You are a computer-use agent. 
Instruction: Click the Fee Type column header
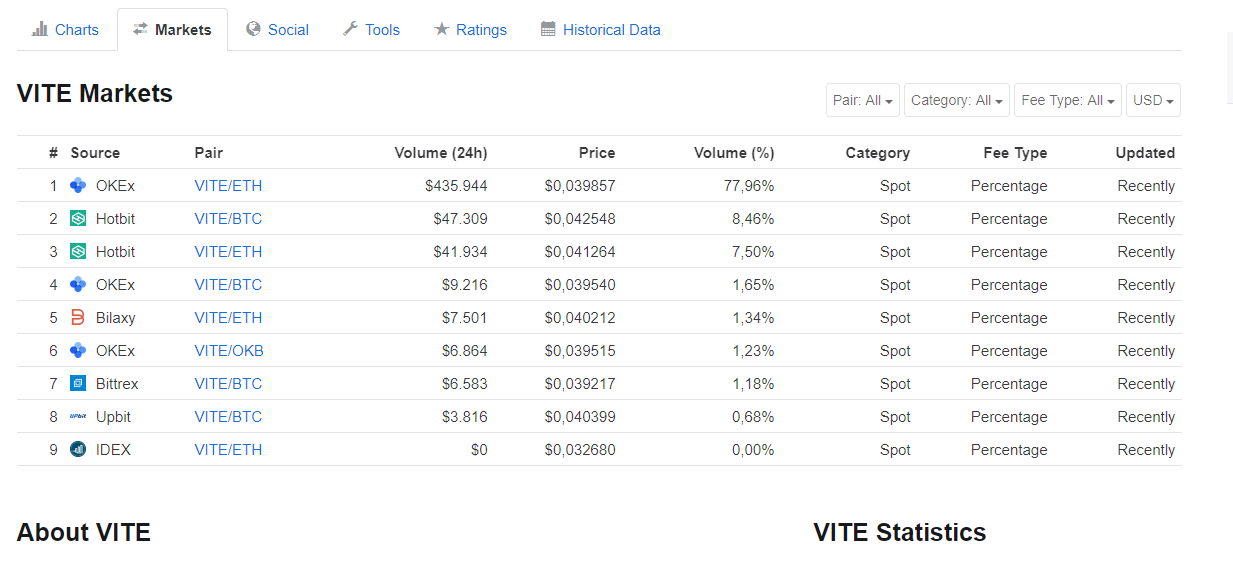point(1015,153)
